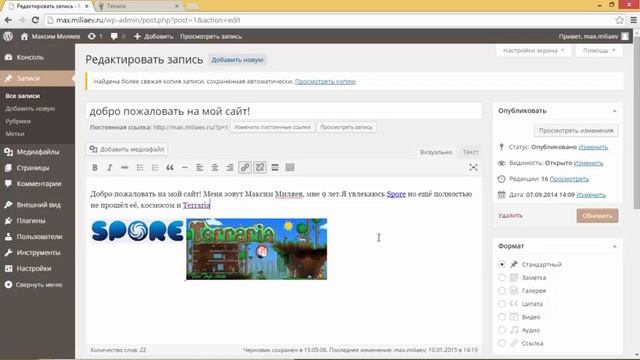Screen dimensions: 640x360
Task: Insert a numbered list
Action: [x=155, y=167]
